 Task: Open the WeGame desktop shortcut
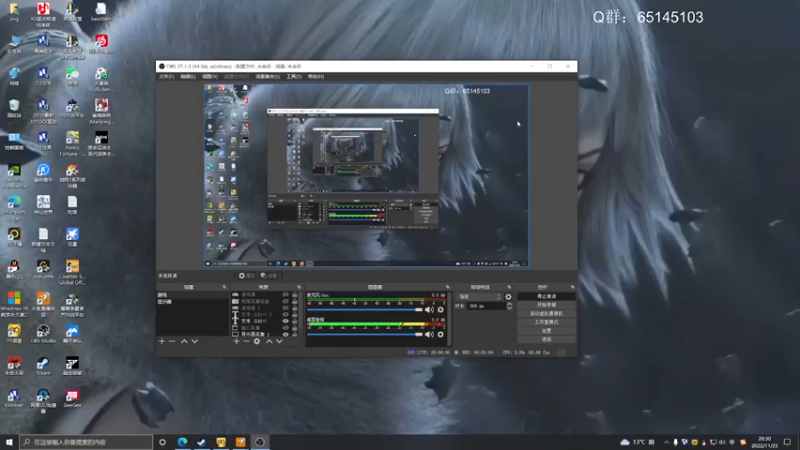[43, 269]
